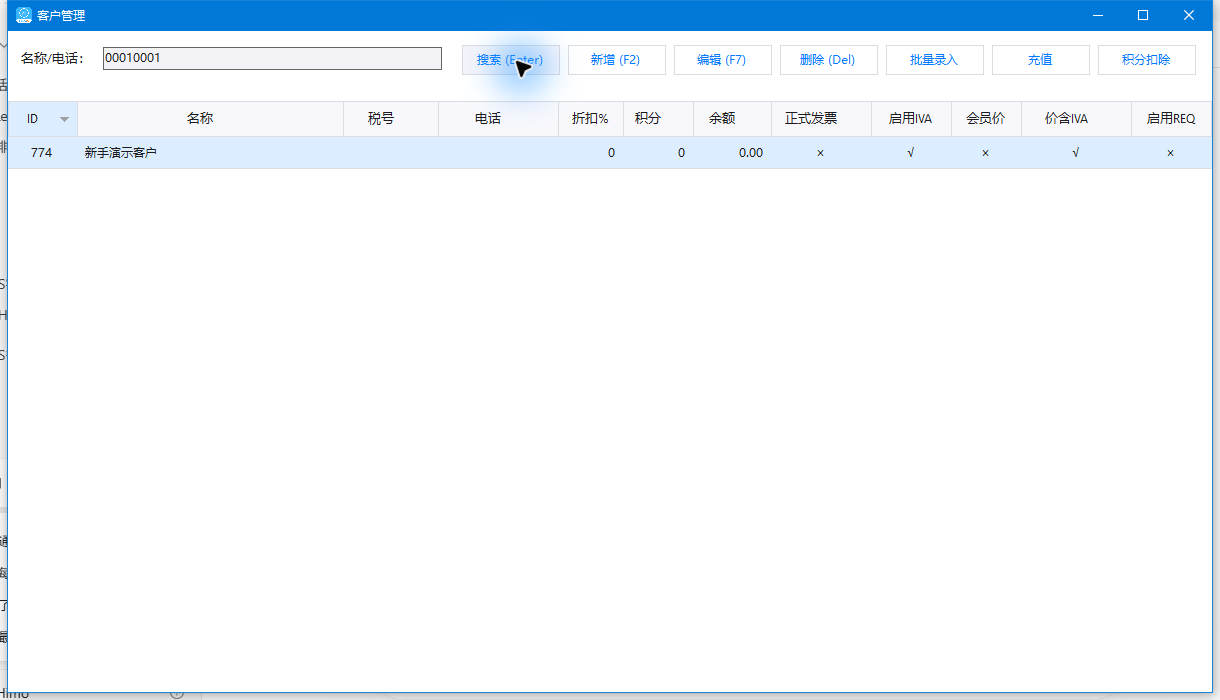Click the 正式发票 column header

tap(822, 119)
